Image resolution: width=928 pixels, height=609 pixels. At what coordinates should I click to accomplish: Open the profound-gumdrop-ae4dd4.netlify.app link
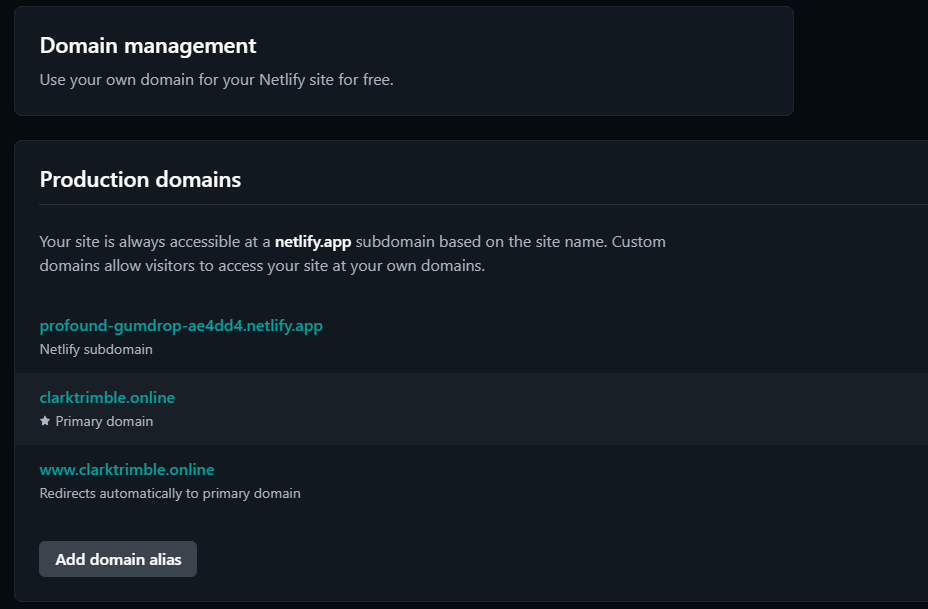tap(181, 326)
